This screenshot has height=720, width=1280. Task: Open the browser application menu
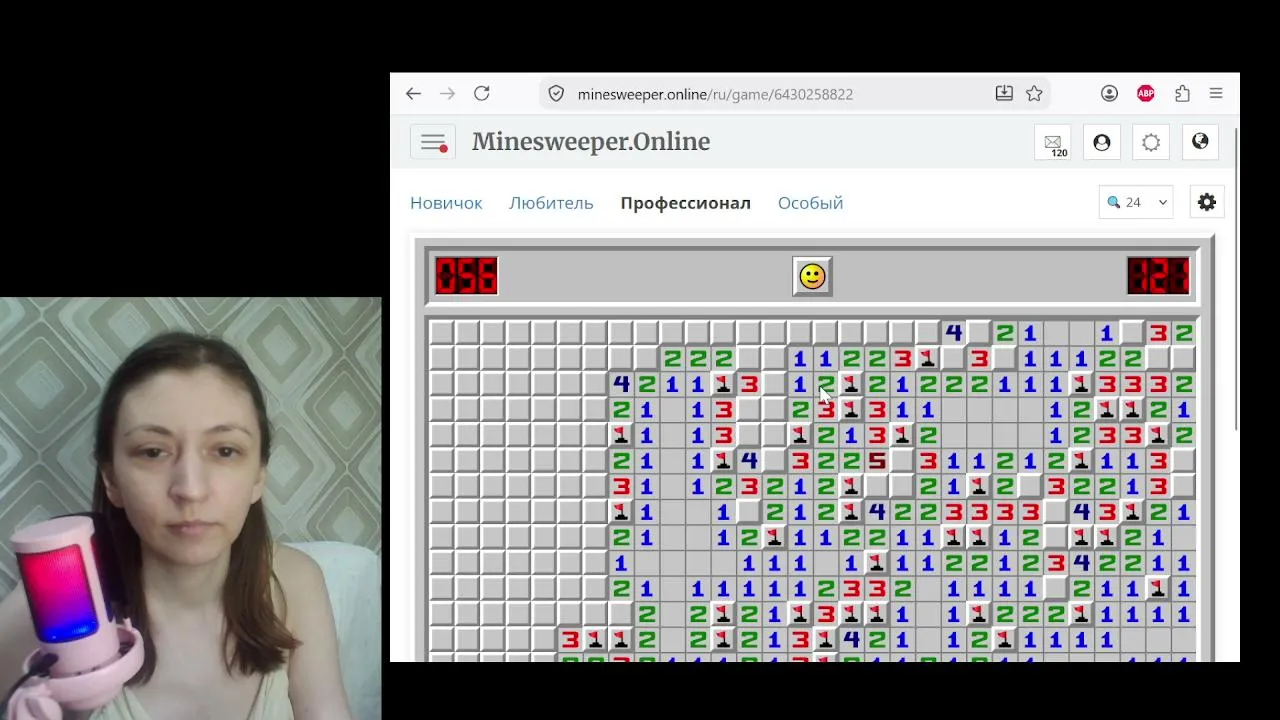click(x=1216, y=94)
